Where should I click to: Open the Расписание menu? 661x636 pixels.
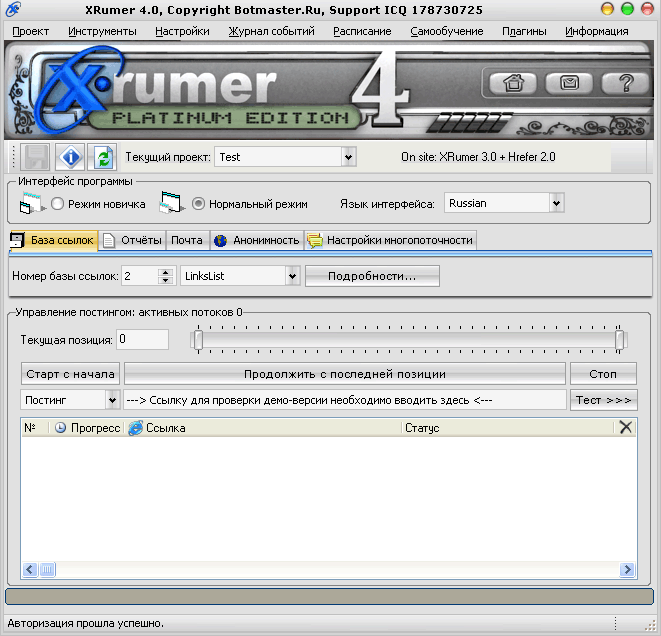click(362, 31)
